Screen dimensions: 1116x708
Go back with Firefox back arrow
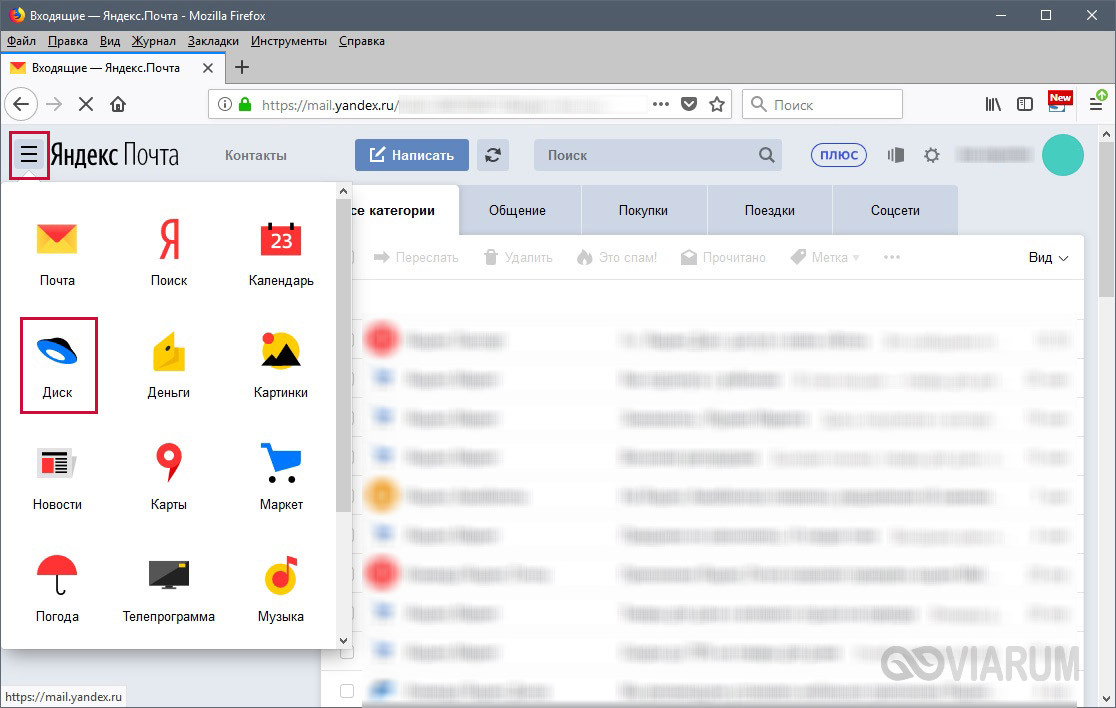tap(21, 105)
